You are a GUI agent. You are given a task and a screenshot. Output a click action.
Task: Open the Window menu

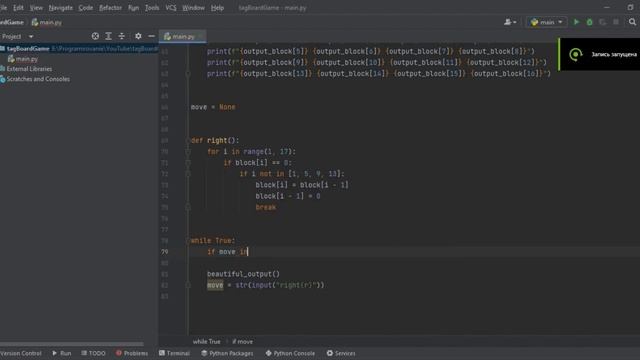[x=193, y=7]
